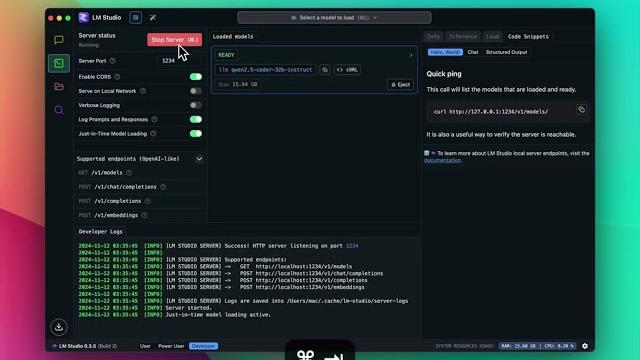
Task: Show info for /v1/chat/completions endpoint
Action: (163, 187)
